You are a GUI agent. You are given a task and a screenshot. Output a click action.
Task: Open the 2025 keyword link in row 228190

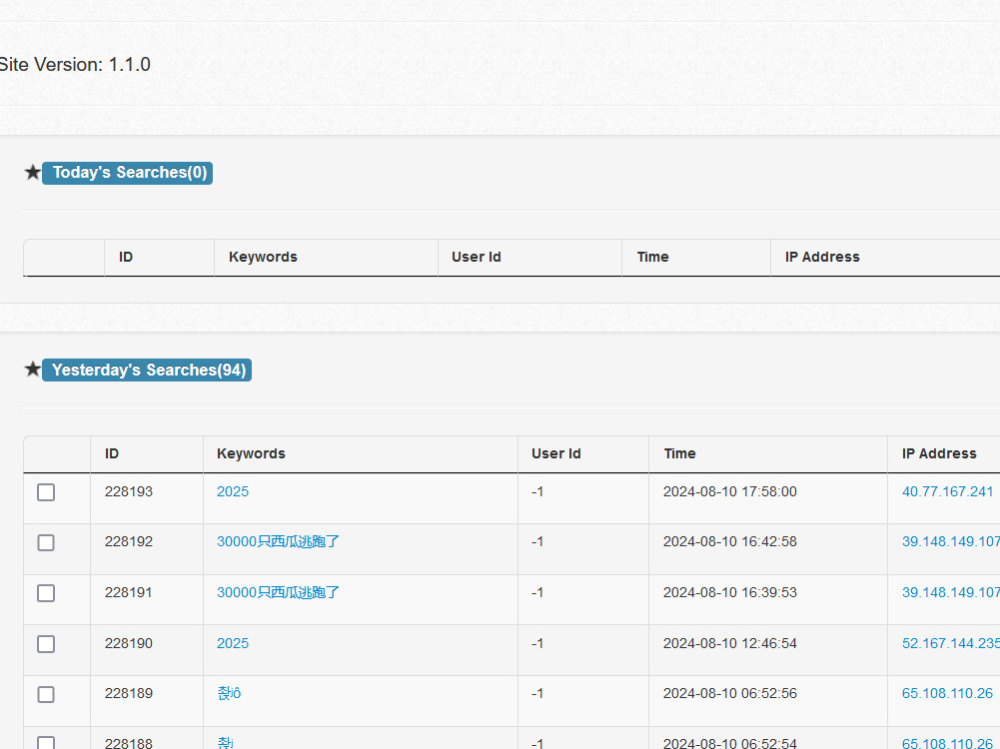click(232, 643)
